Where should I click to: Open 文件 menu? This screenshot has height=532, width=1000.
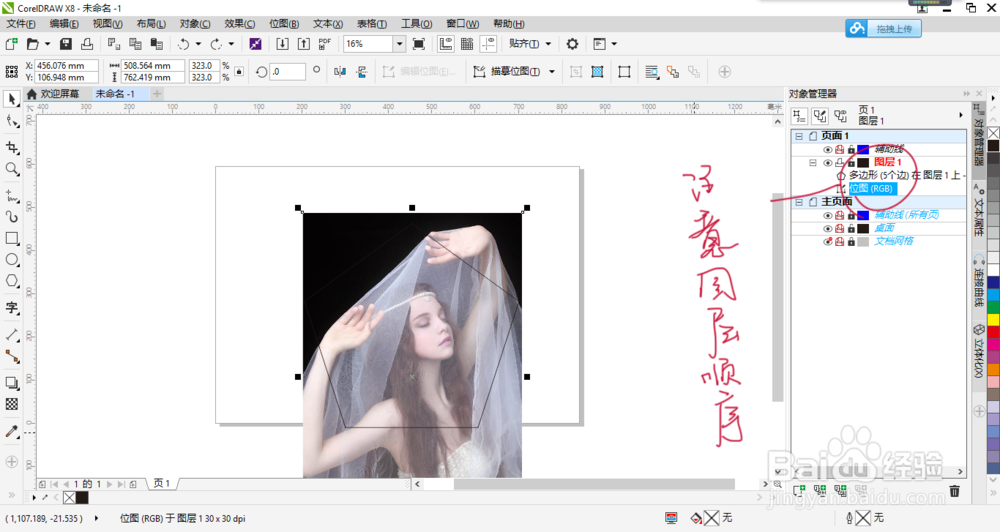pyautogui.click(x=21, y=24)
